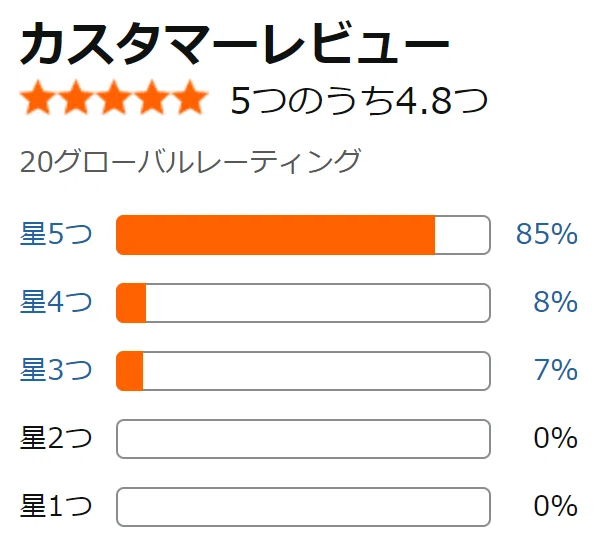Click the empty 2-star histogram bar

point(303,439)
